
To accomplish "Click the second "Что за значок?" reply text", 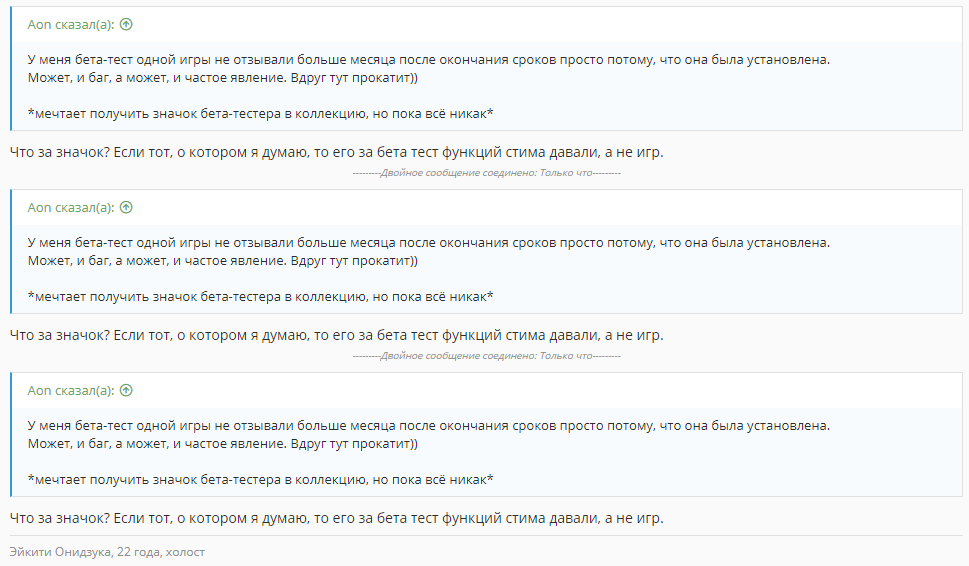I will [x=337, y=335].
